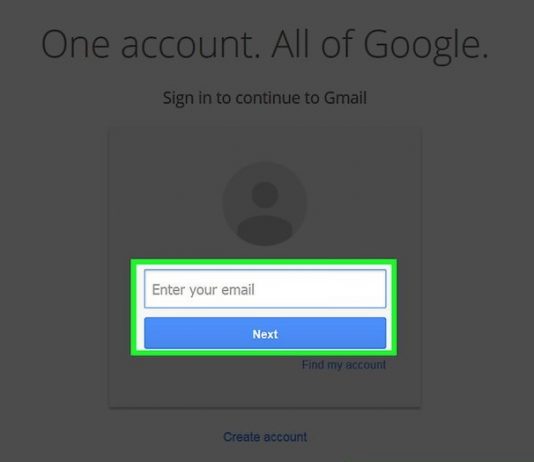Click the shoulders of the avatar silhouette
The image size is (534, 462).
point(265,229)
